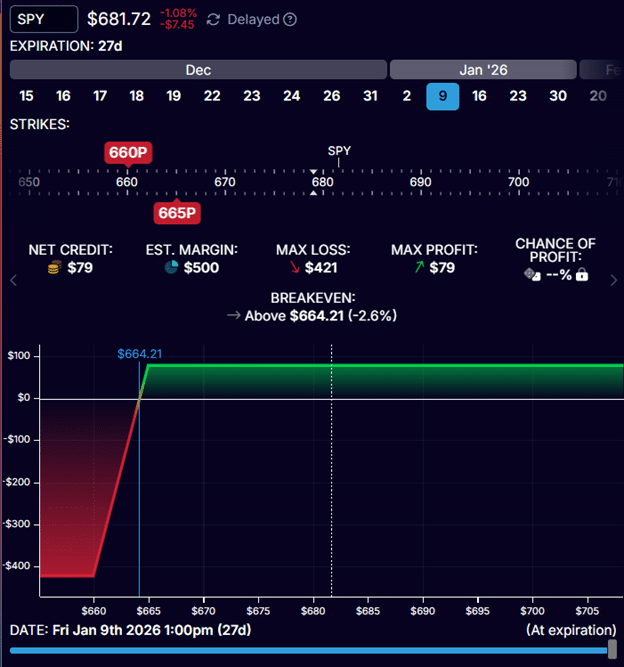Click the pie chart icon by Est. Margin

pyautogui.click(x=169, y=268)
